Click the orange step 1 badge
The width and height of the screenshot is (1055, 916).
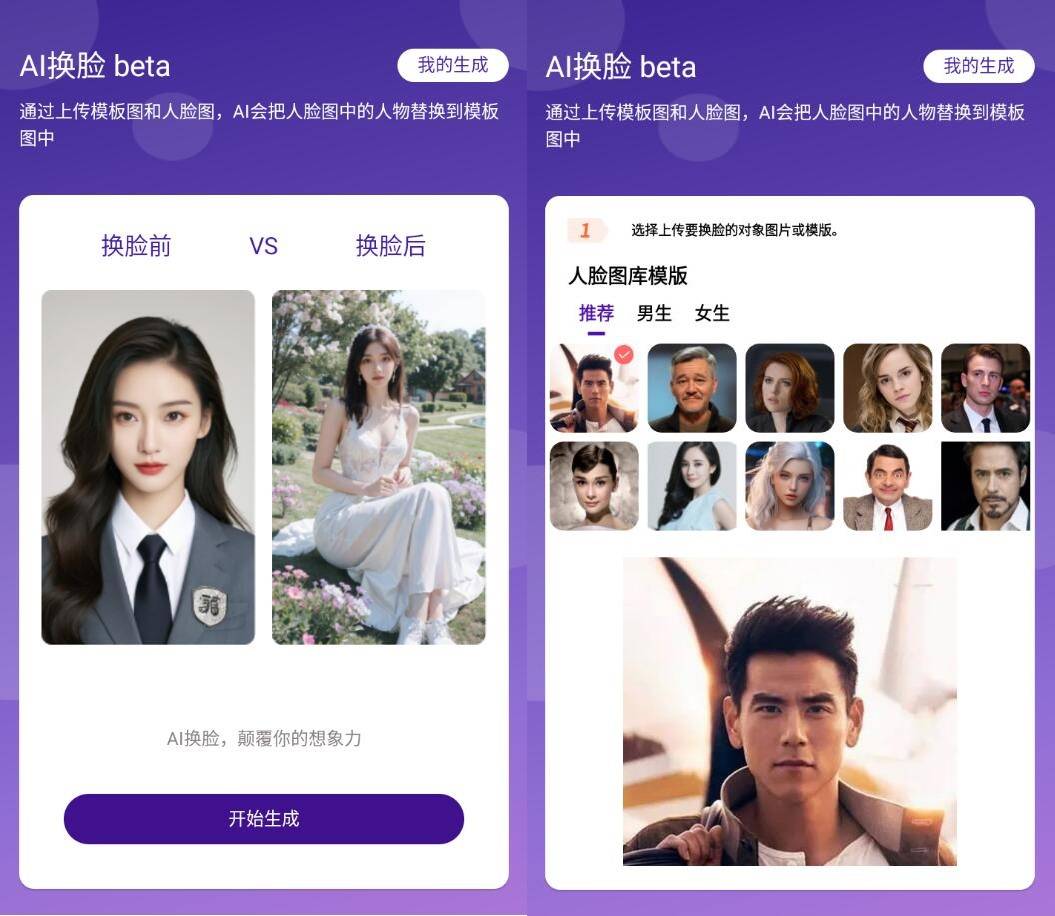[x=587, y=230]
